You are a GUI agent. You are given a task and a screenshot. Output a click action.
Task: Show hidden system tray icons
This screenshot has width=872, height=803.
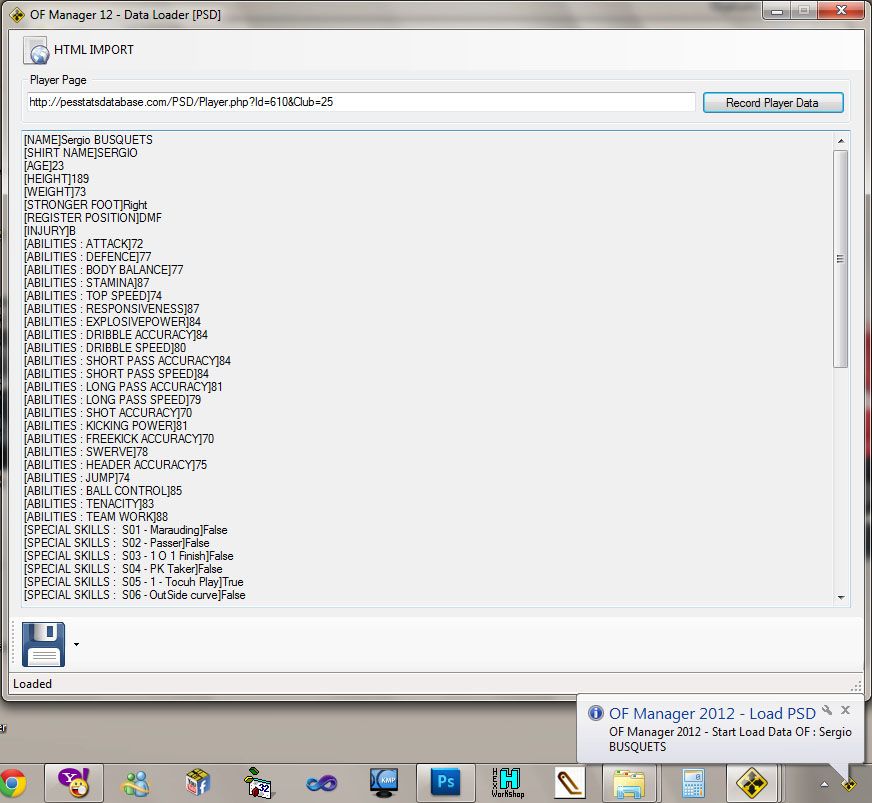825,782
